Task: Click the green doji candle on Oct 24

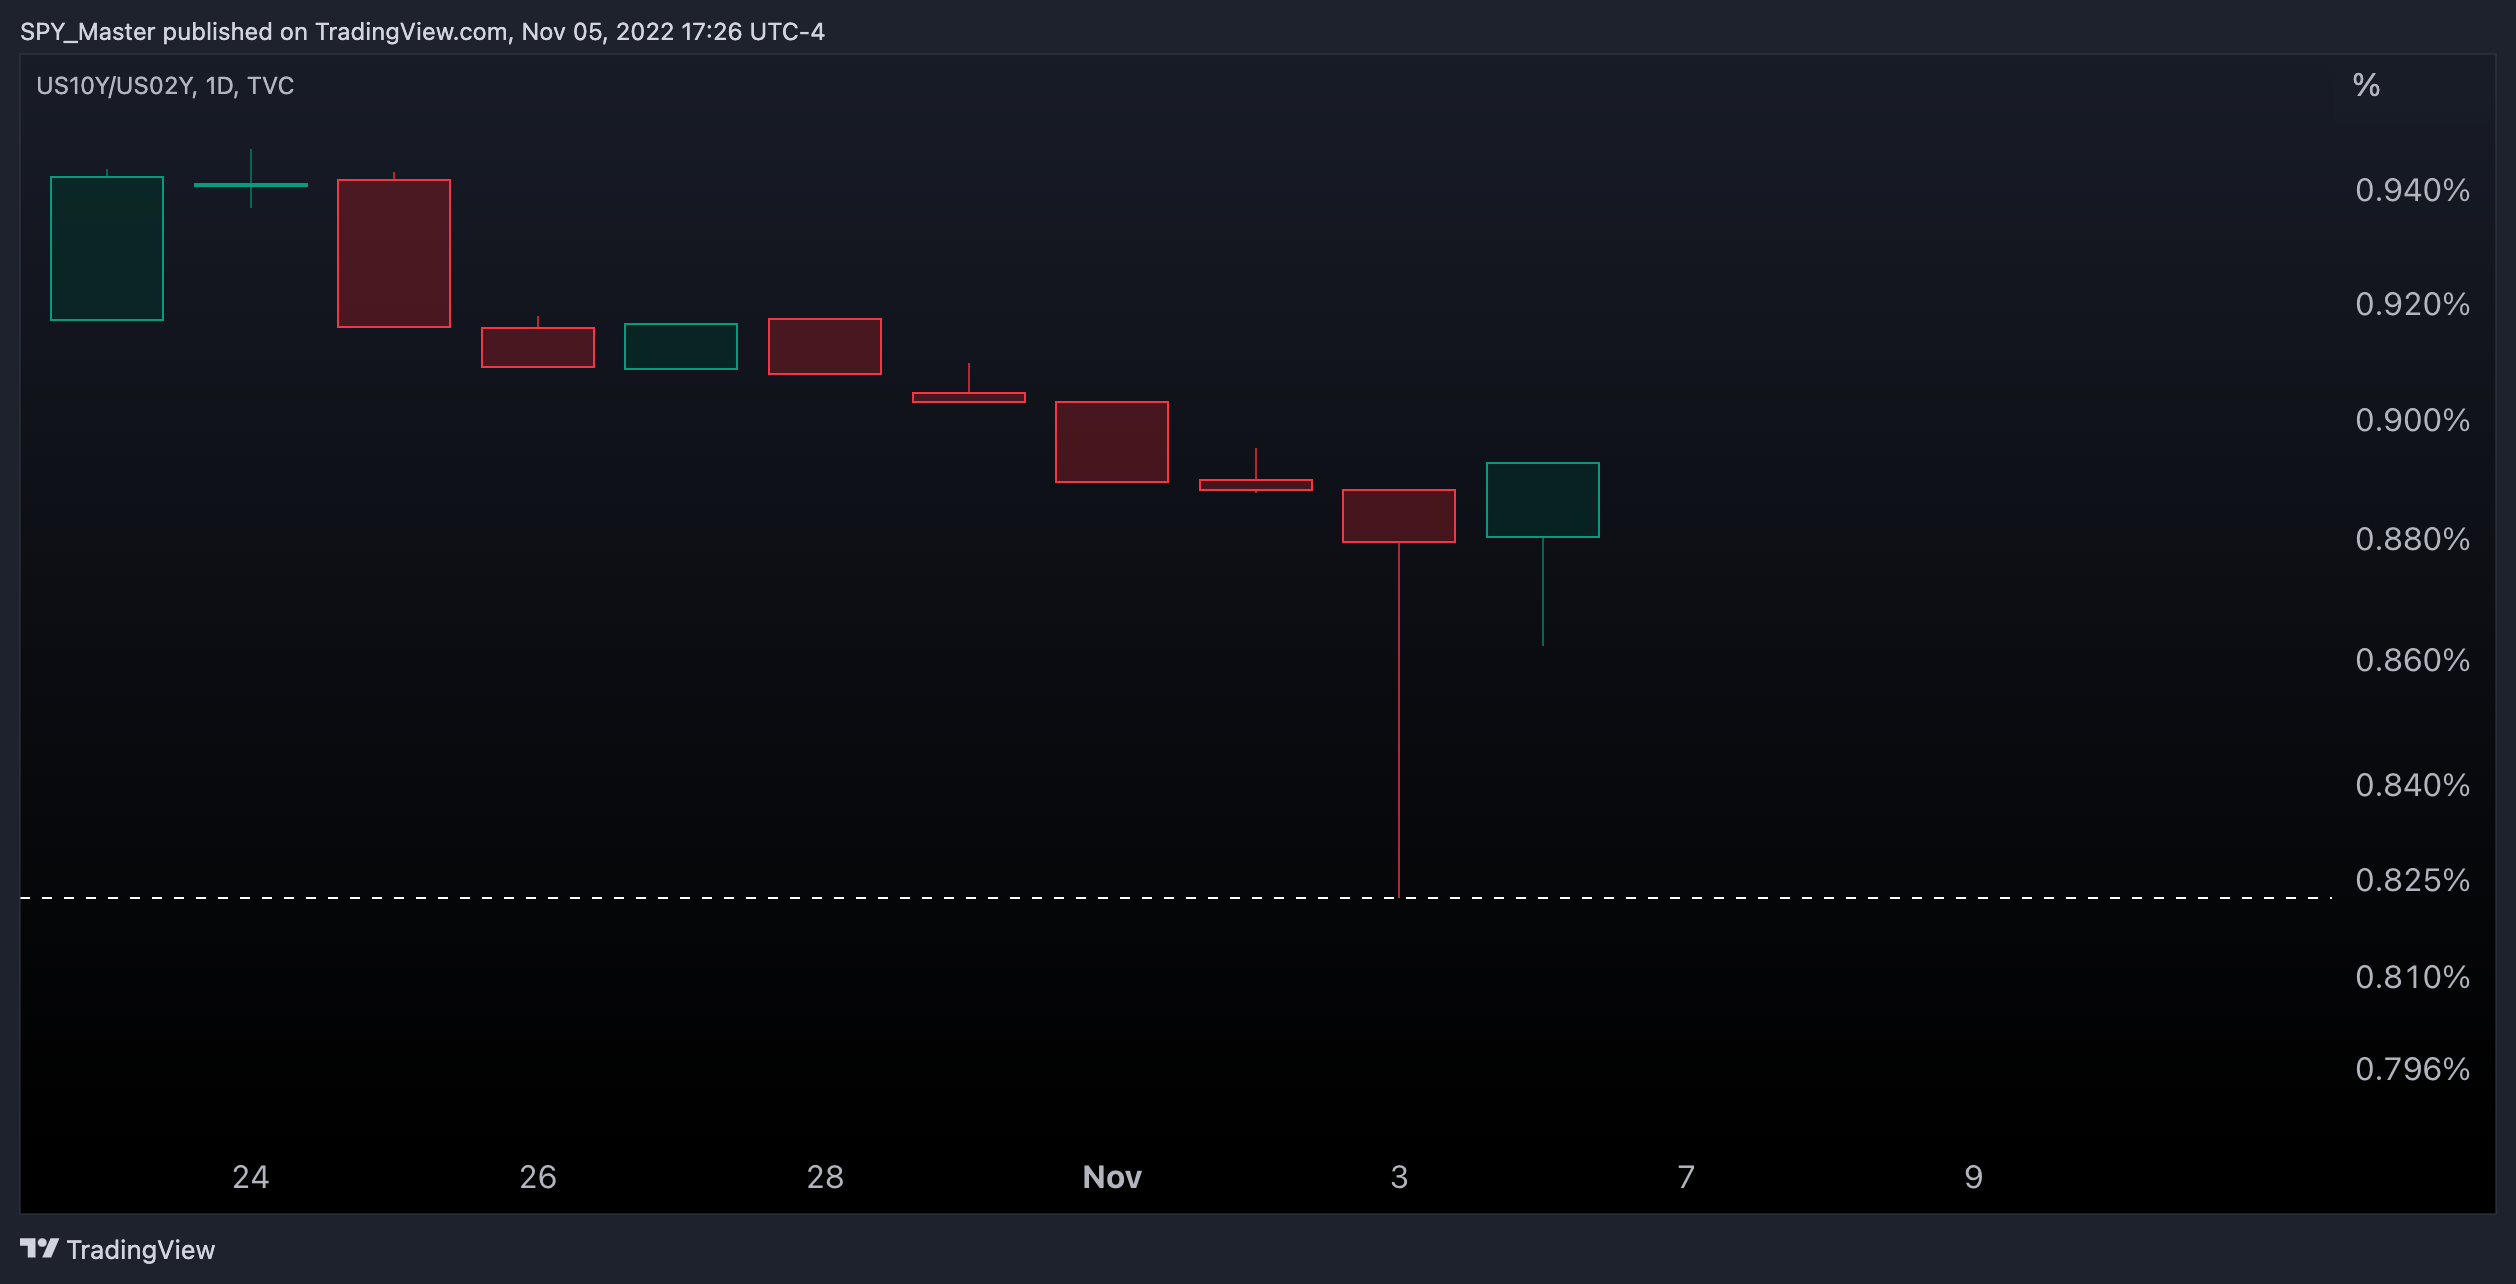Action: (x=251, y=184)
